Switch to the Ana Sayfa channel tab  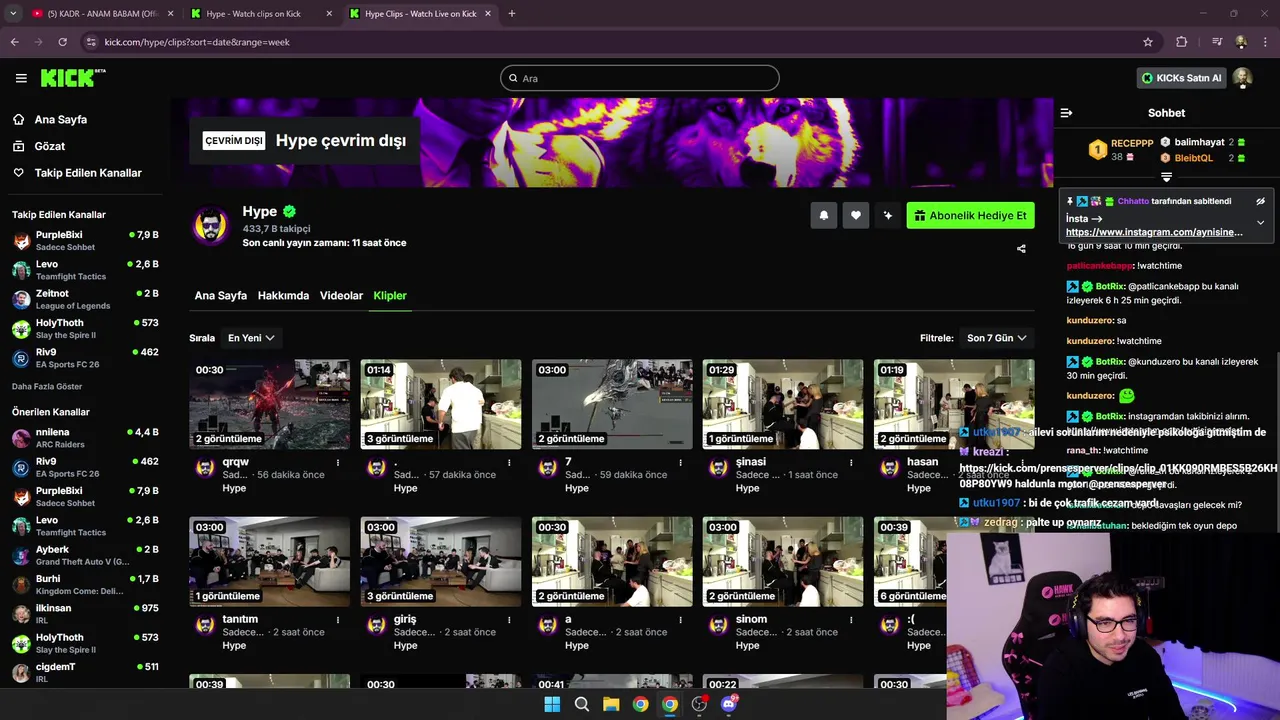pos(220,296)
